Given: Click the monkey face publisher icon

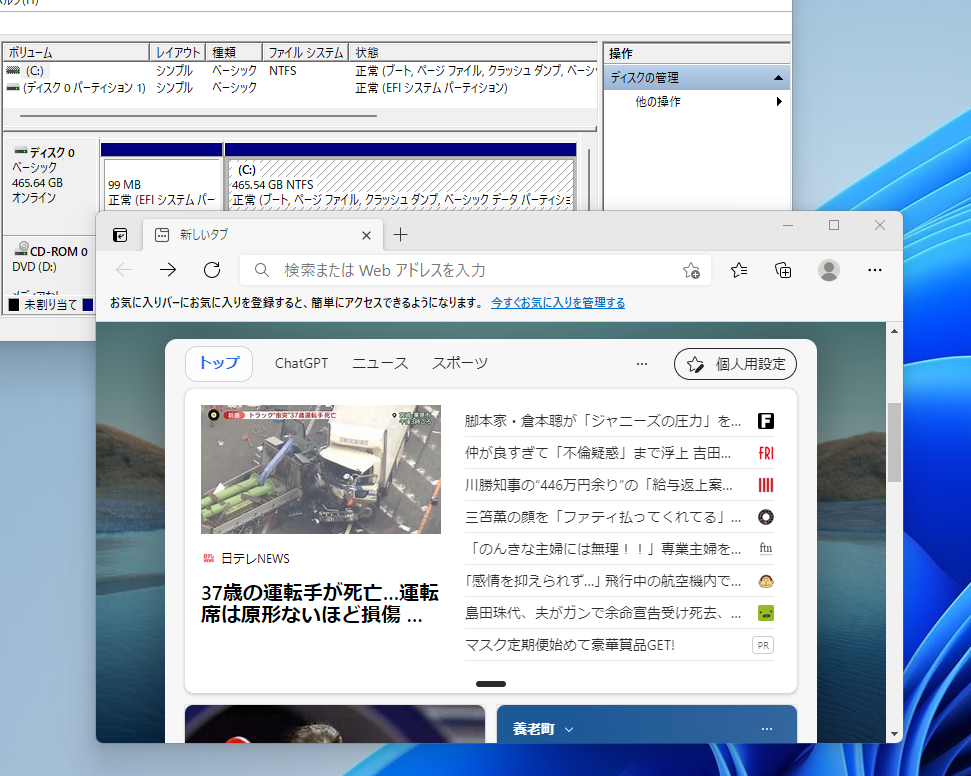Looking at the screenshot, I should click(x=766, y=581).
